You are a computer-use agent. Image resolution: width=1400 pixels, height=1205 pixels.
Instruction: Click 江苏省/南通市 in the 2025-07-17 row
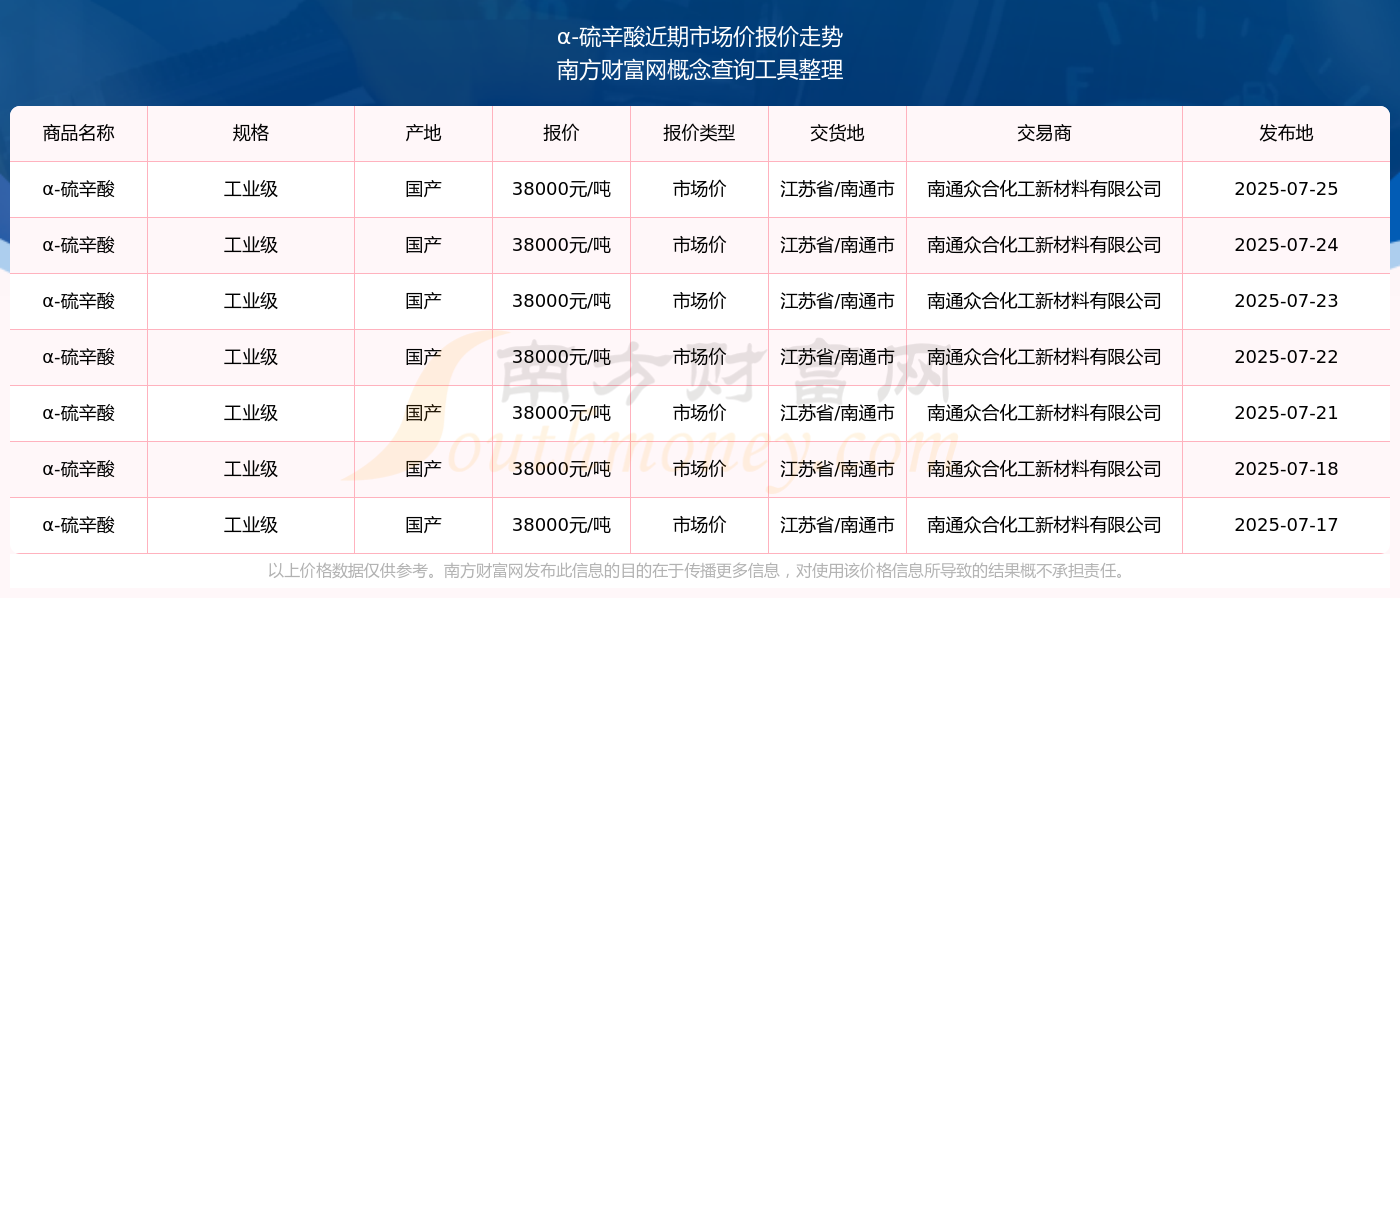[837, 525]
